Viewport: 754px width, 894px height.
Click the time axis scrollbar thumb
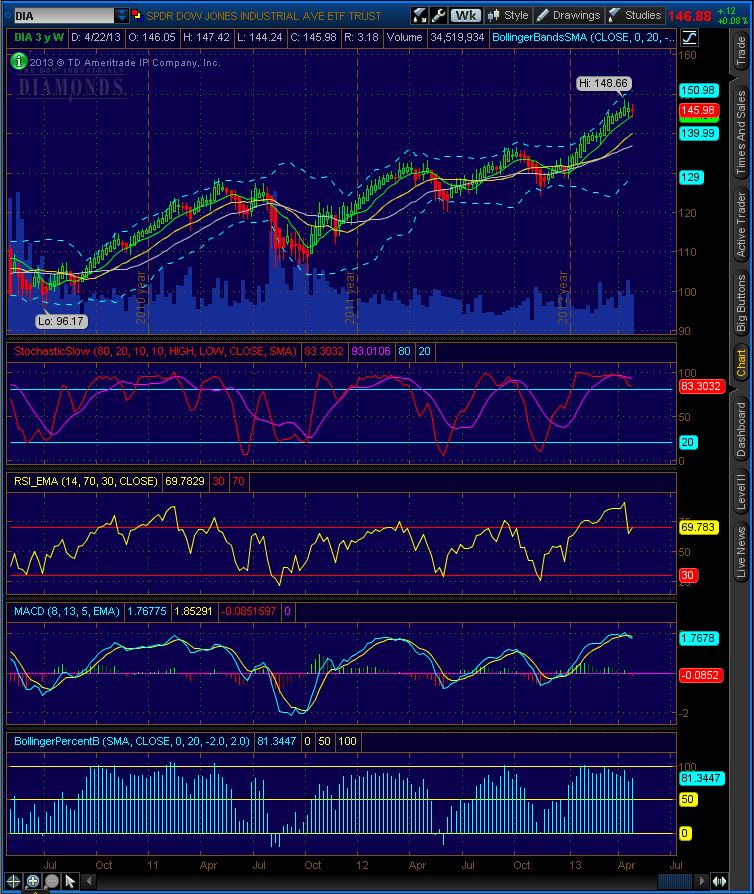[674, 881]
